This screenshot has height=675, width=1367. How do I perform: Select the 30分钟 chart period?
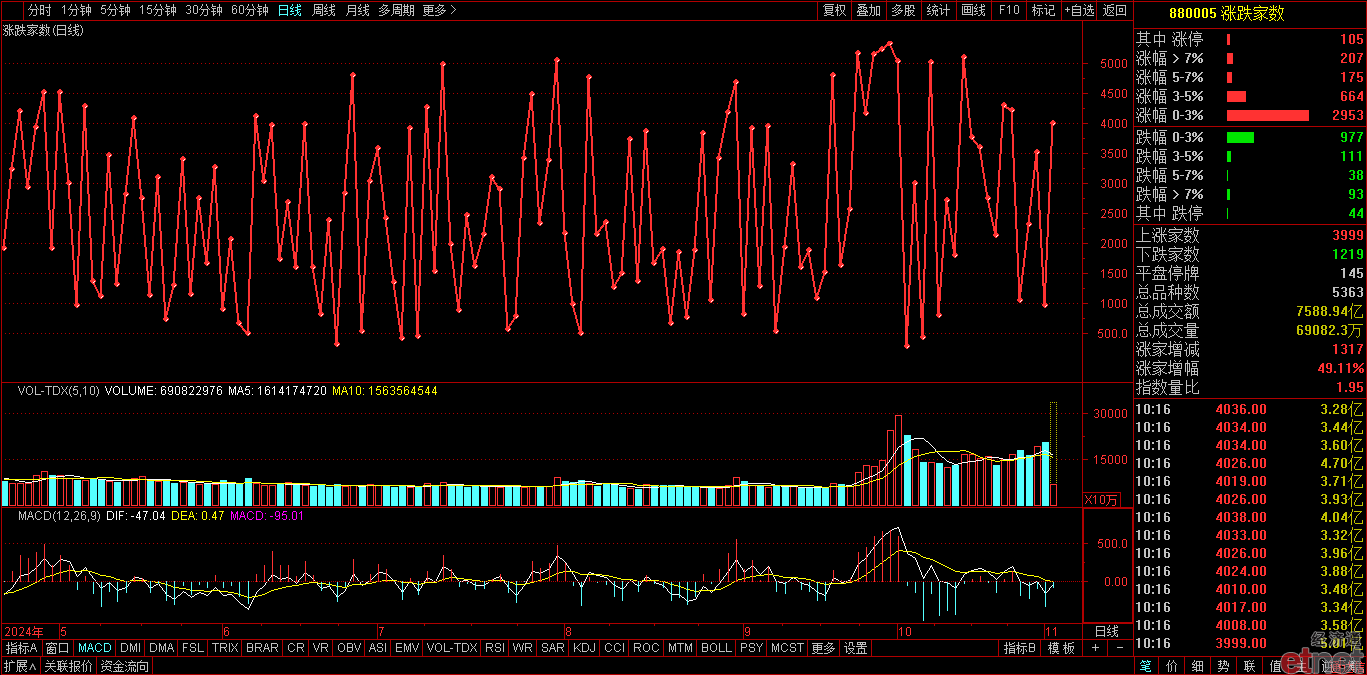tap(204, 10)
